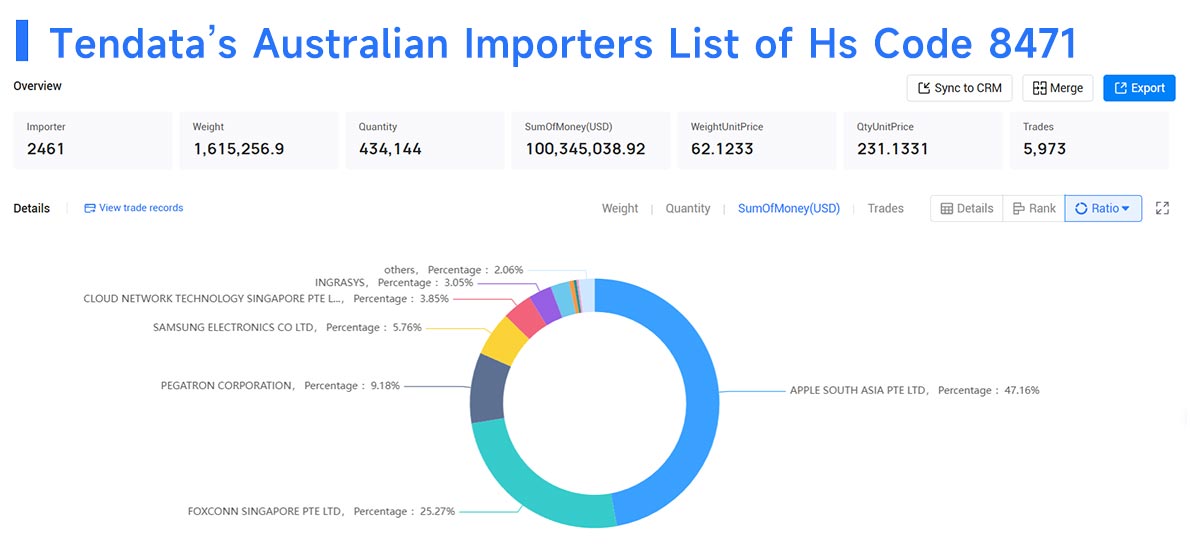1190x547 pixels.
Task: Show the Details table view
Action: (x=967, y=209)
